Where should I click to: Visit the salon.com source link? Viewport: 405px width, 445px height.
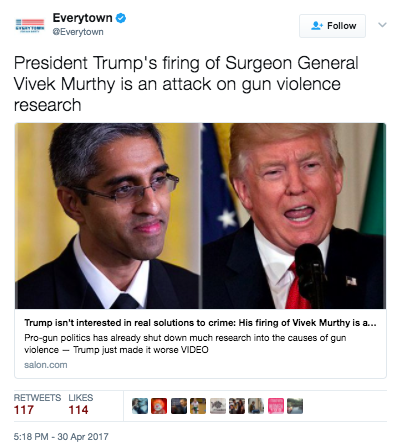[x=46, y=365]
